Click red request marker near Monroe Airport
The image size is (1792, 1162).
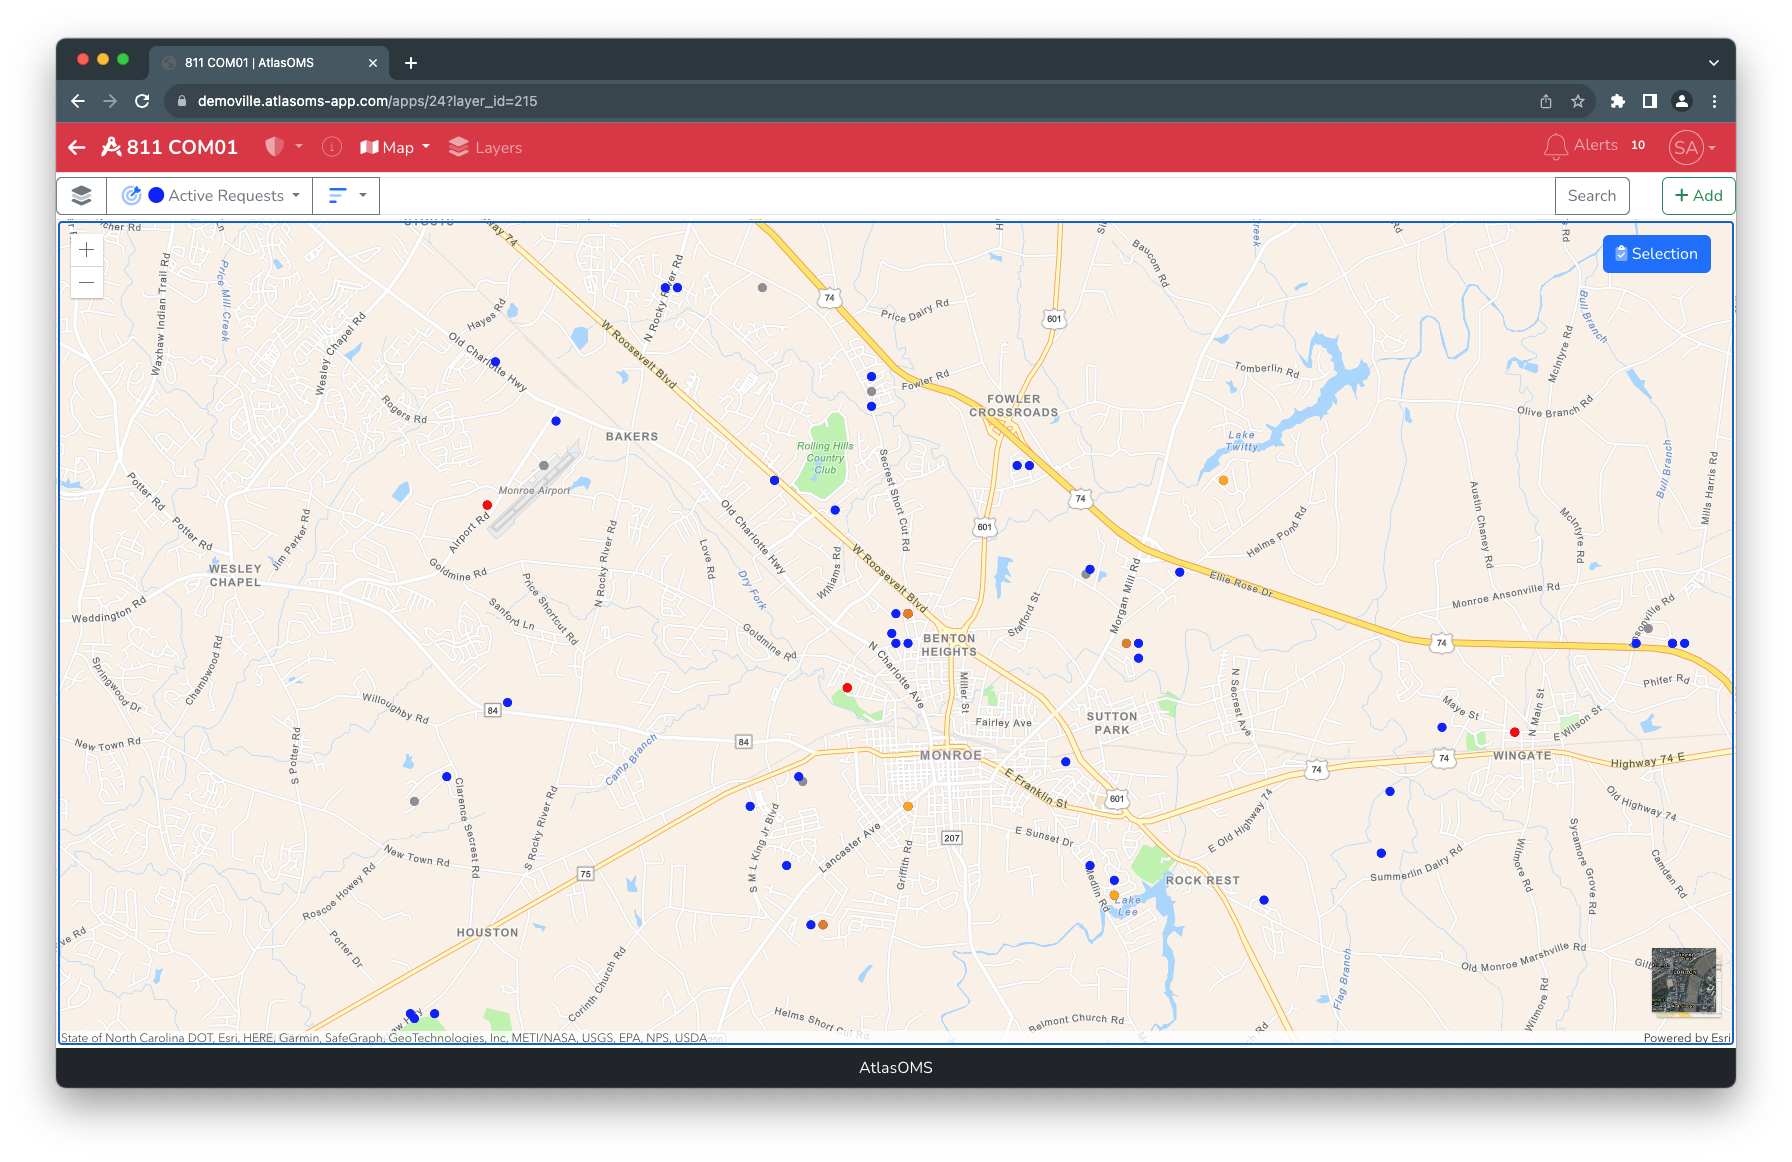[487, 505]
